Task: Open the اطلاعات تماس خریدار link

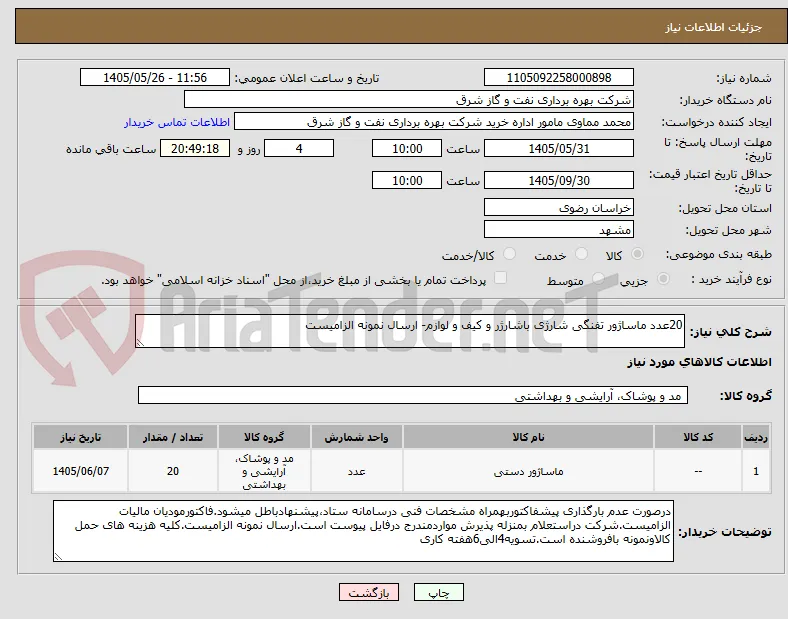Action: click(177, 122)
